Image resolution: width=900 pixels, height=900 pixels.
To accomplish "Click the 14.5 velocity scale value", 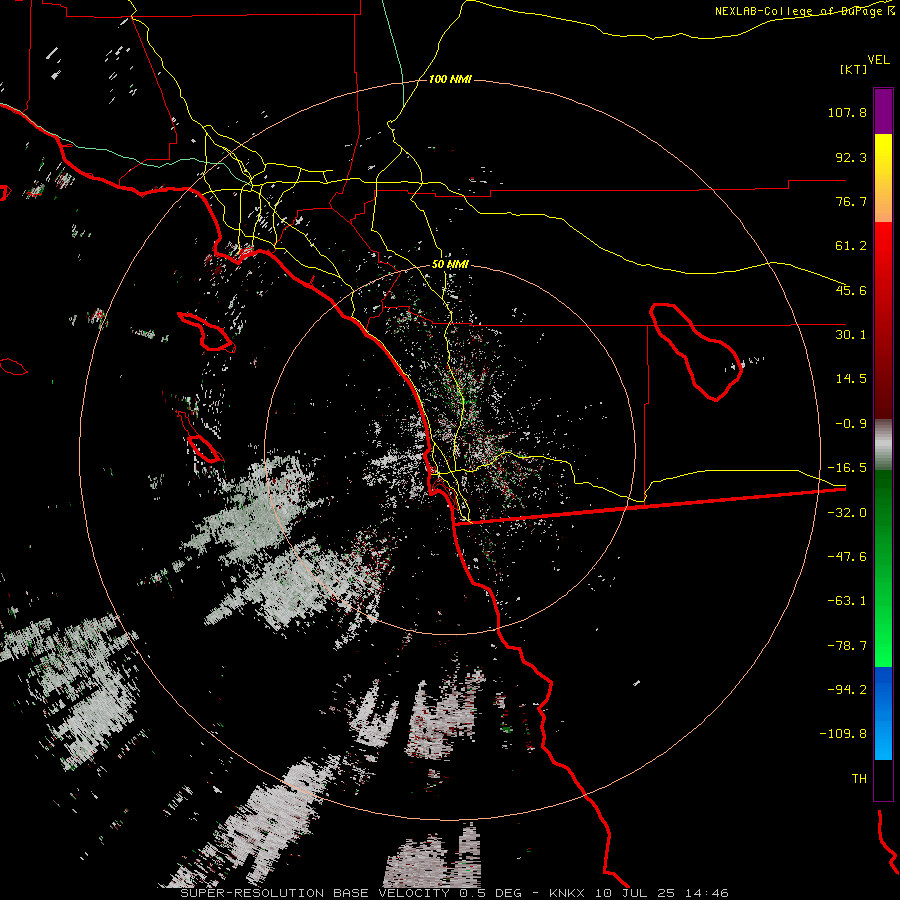I will [851, 379].
